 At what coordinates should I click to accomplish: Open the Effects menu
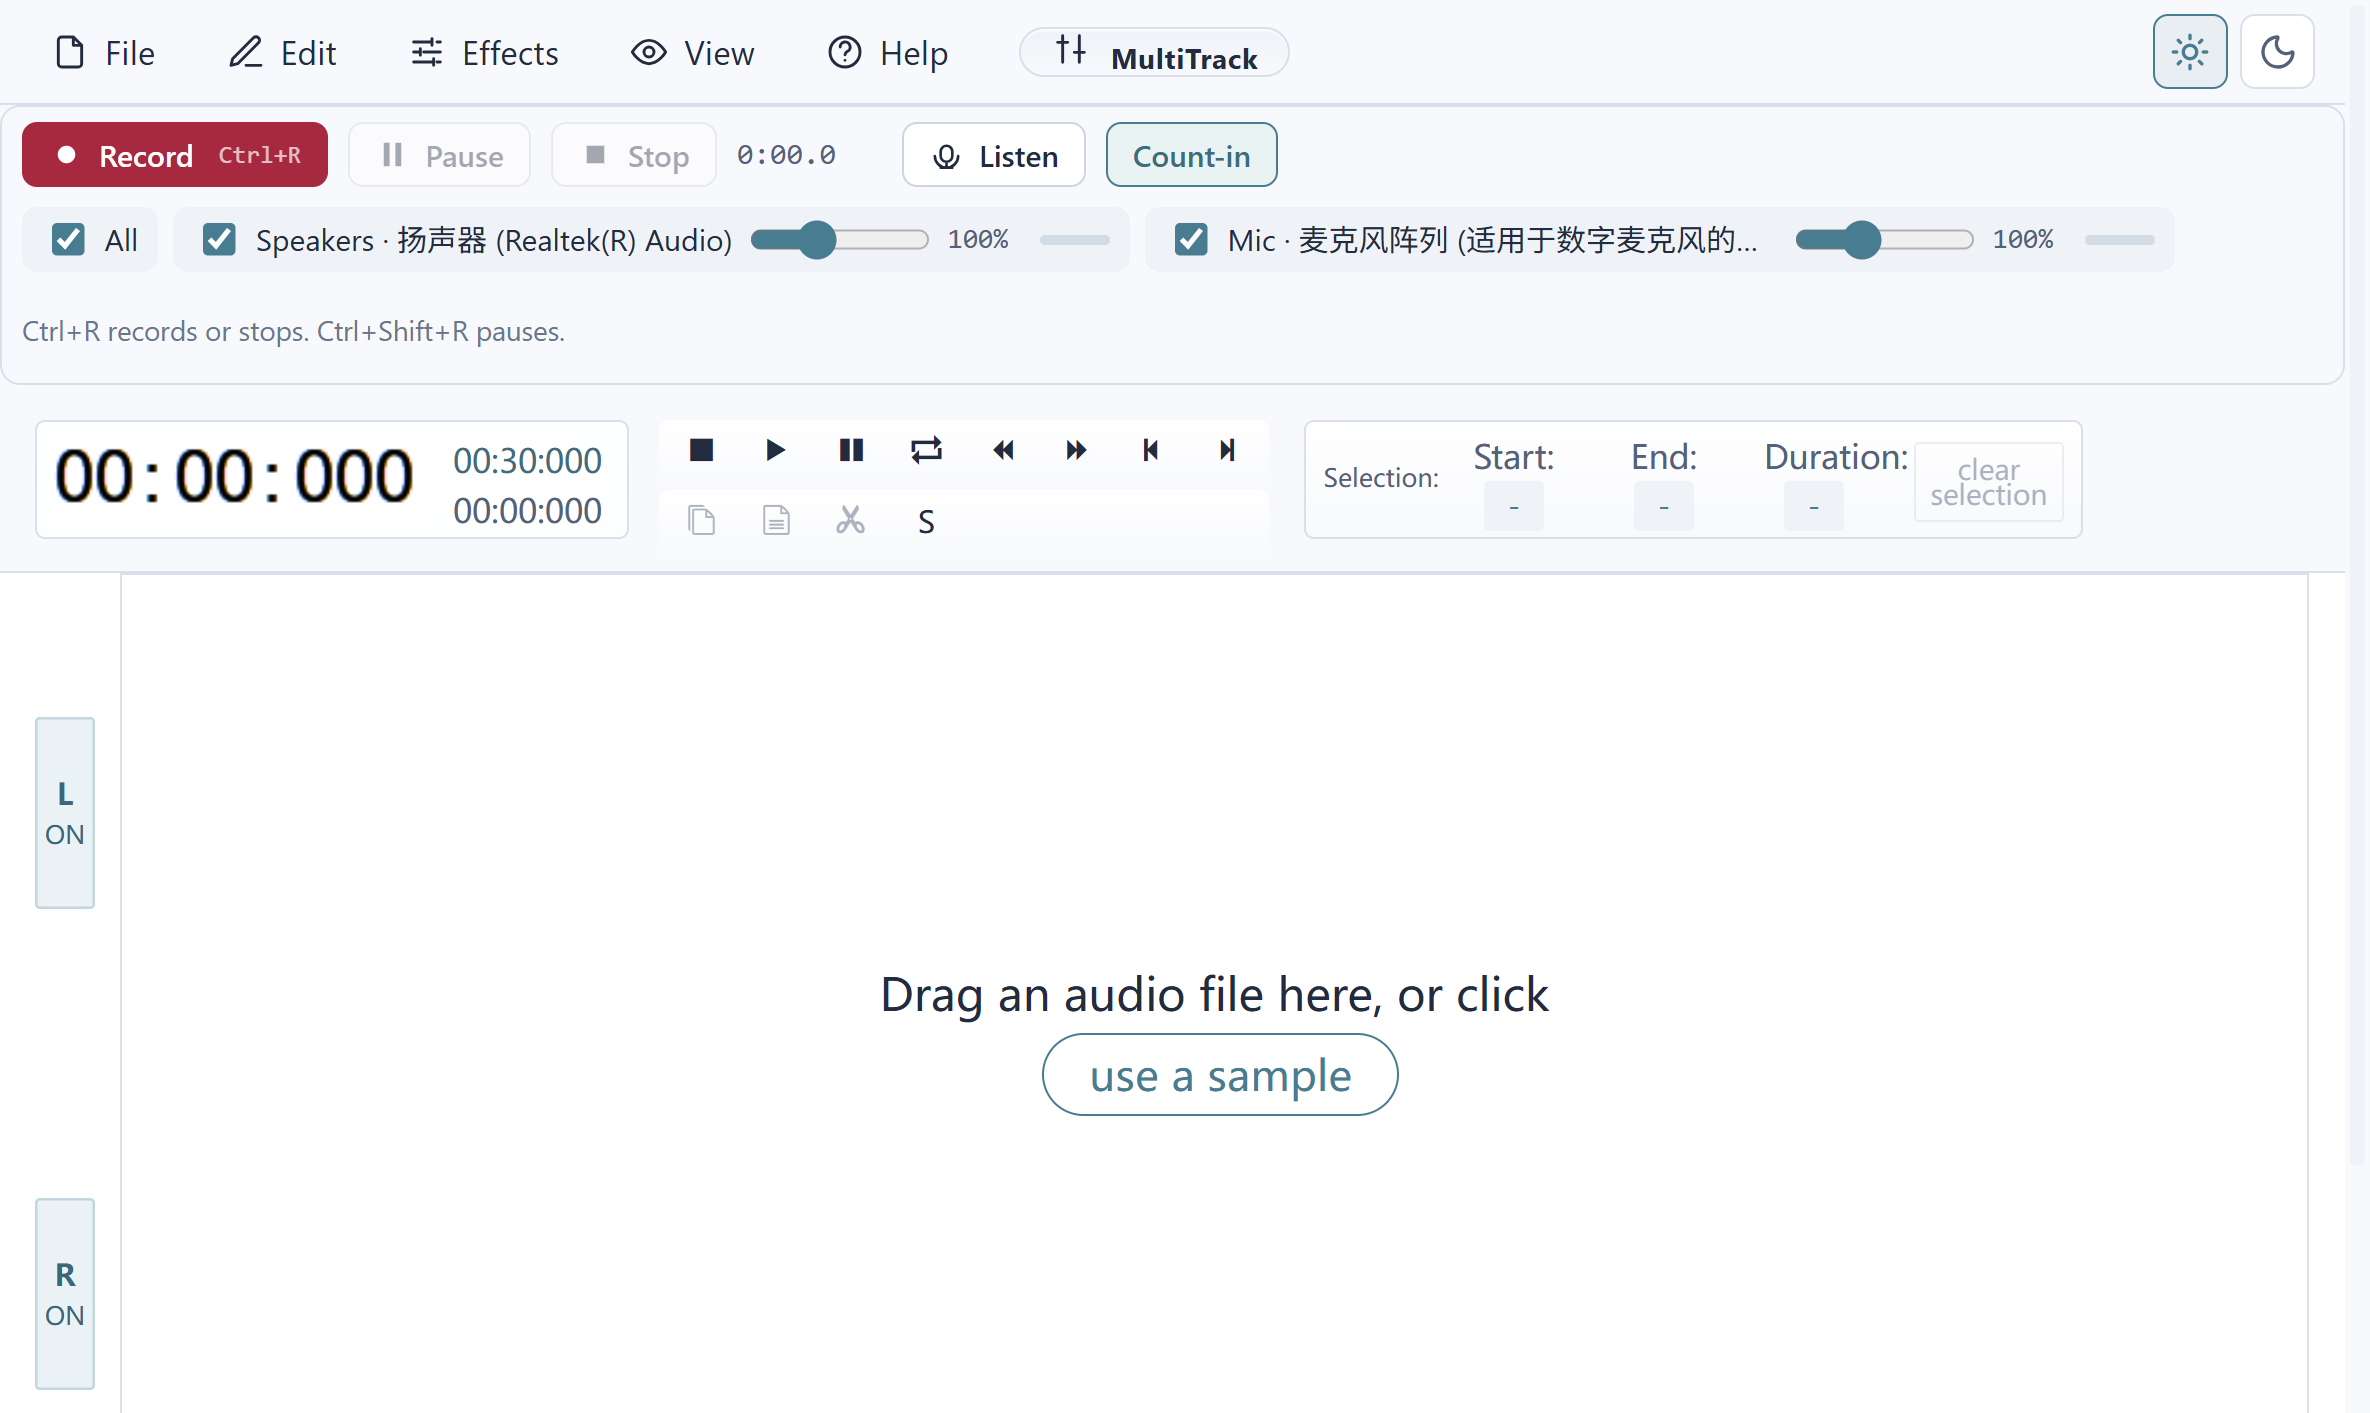[485, 53]
